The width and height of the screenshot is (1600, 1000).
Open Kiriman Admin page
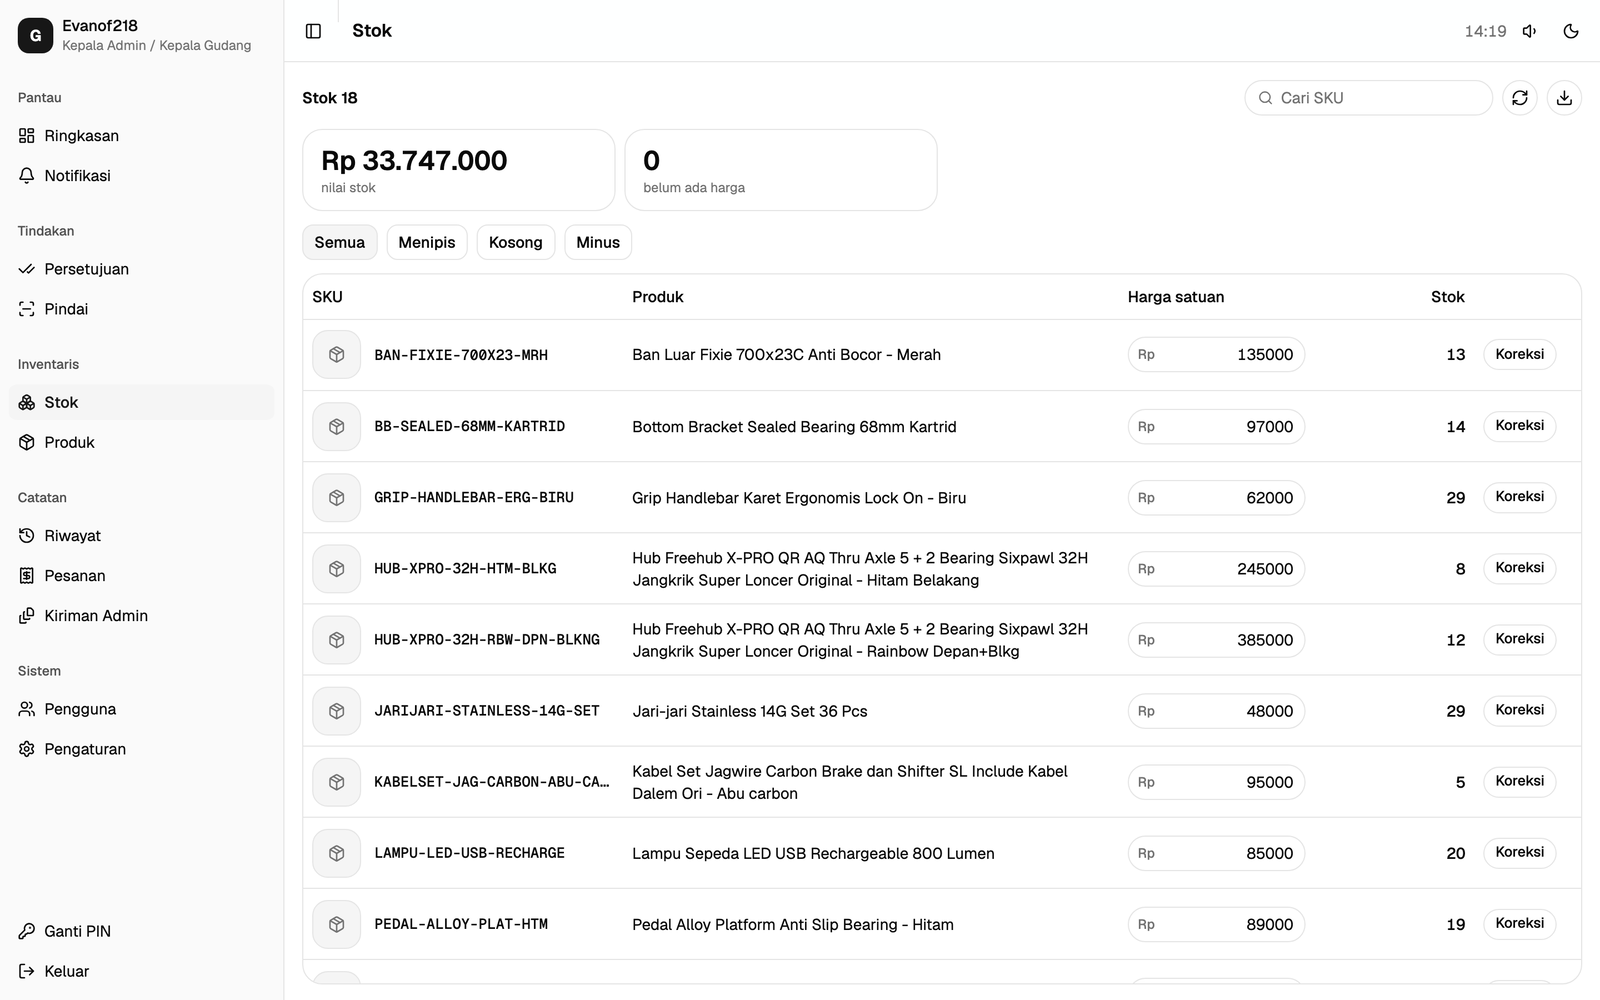(141, 616)
